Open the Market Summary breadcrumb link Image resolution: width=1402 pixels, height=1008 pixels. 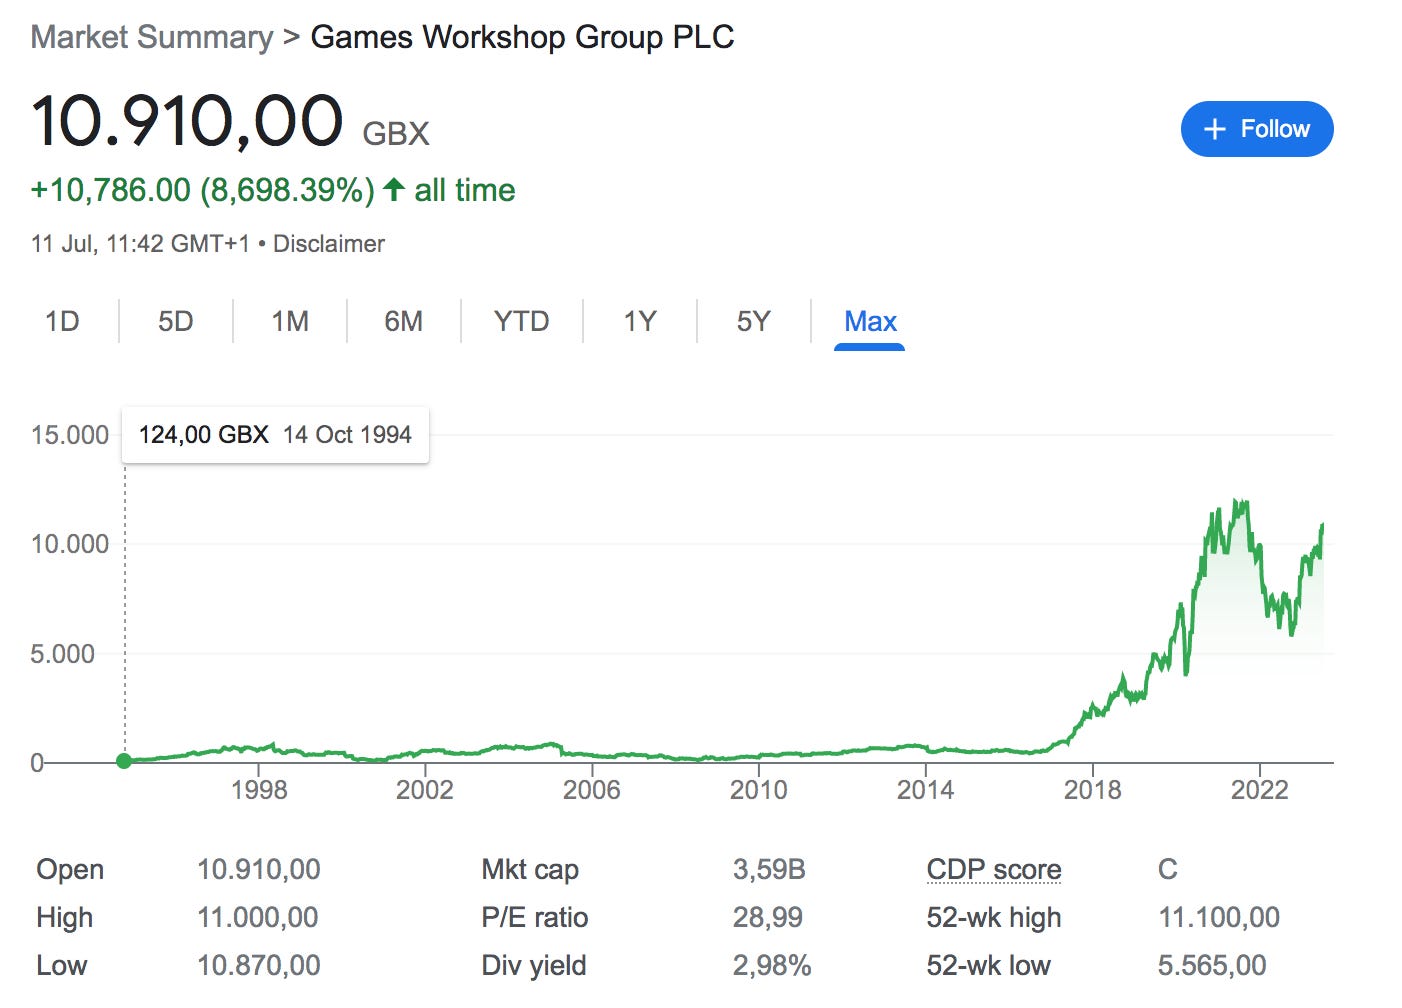click(x=152, y=37)
